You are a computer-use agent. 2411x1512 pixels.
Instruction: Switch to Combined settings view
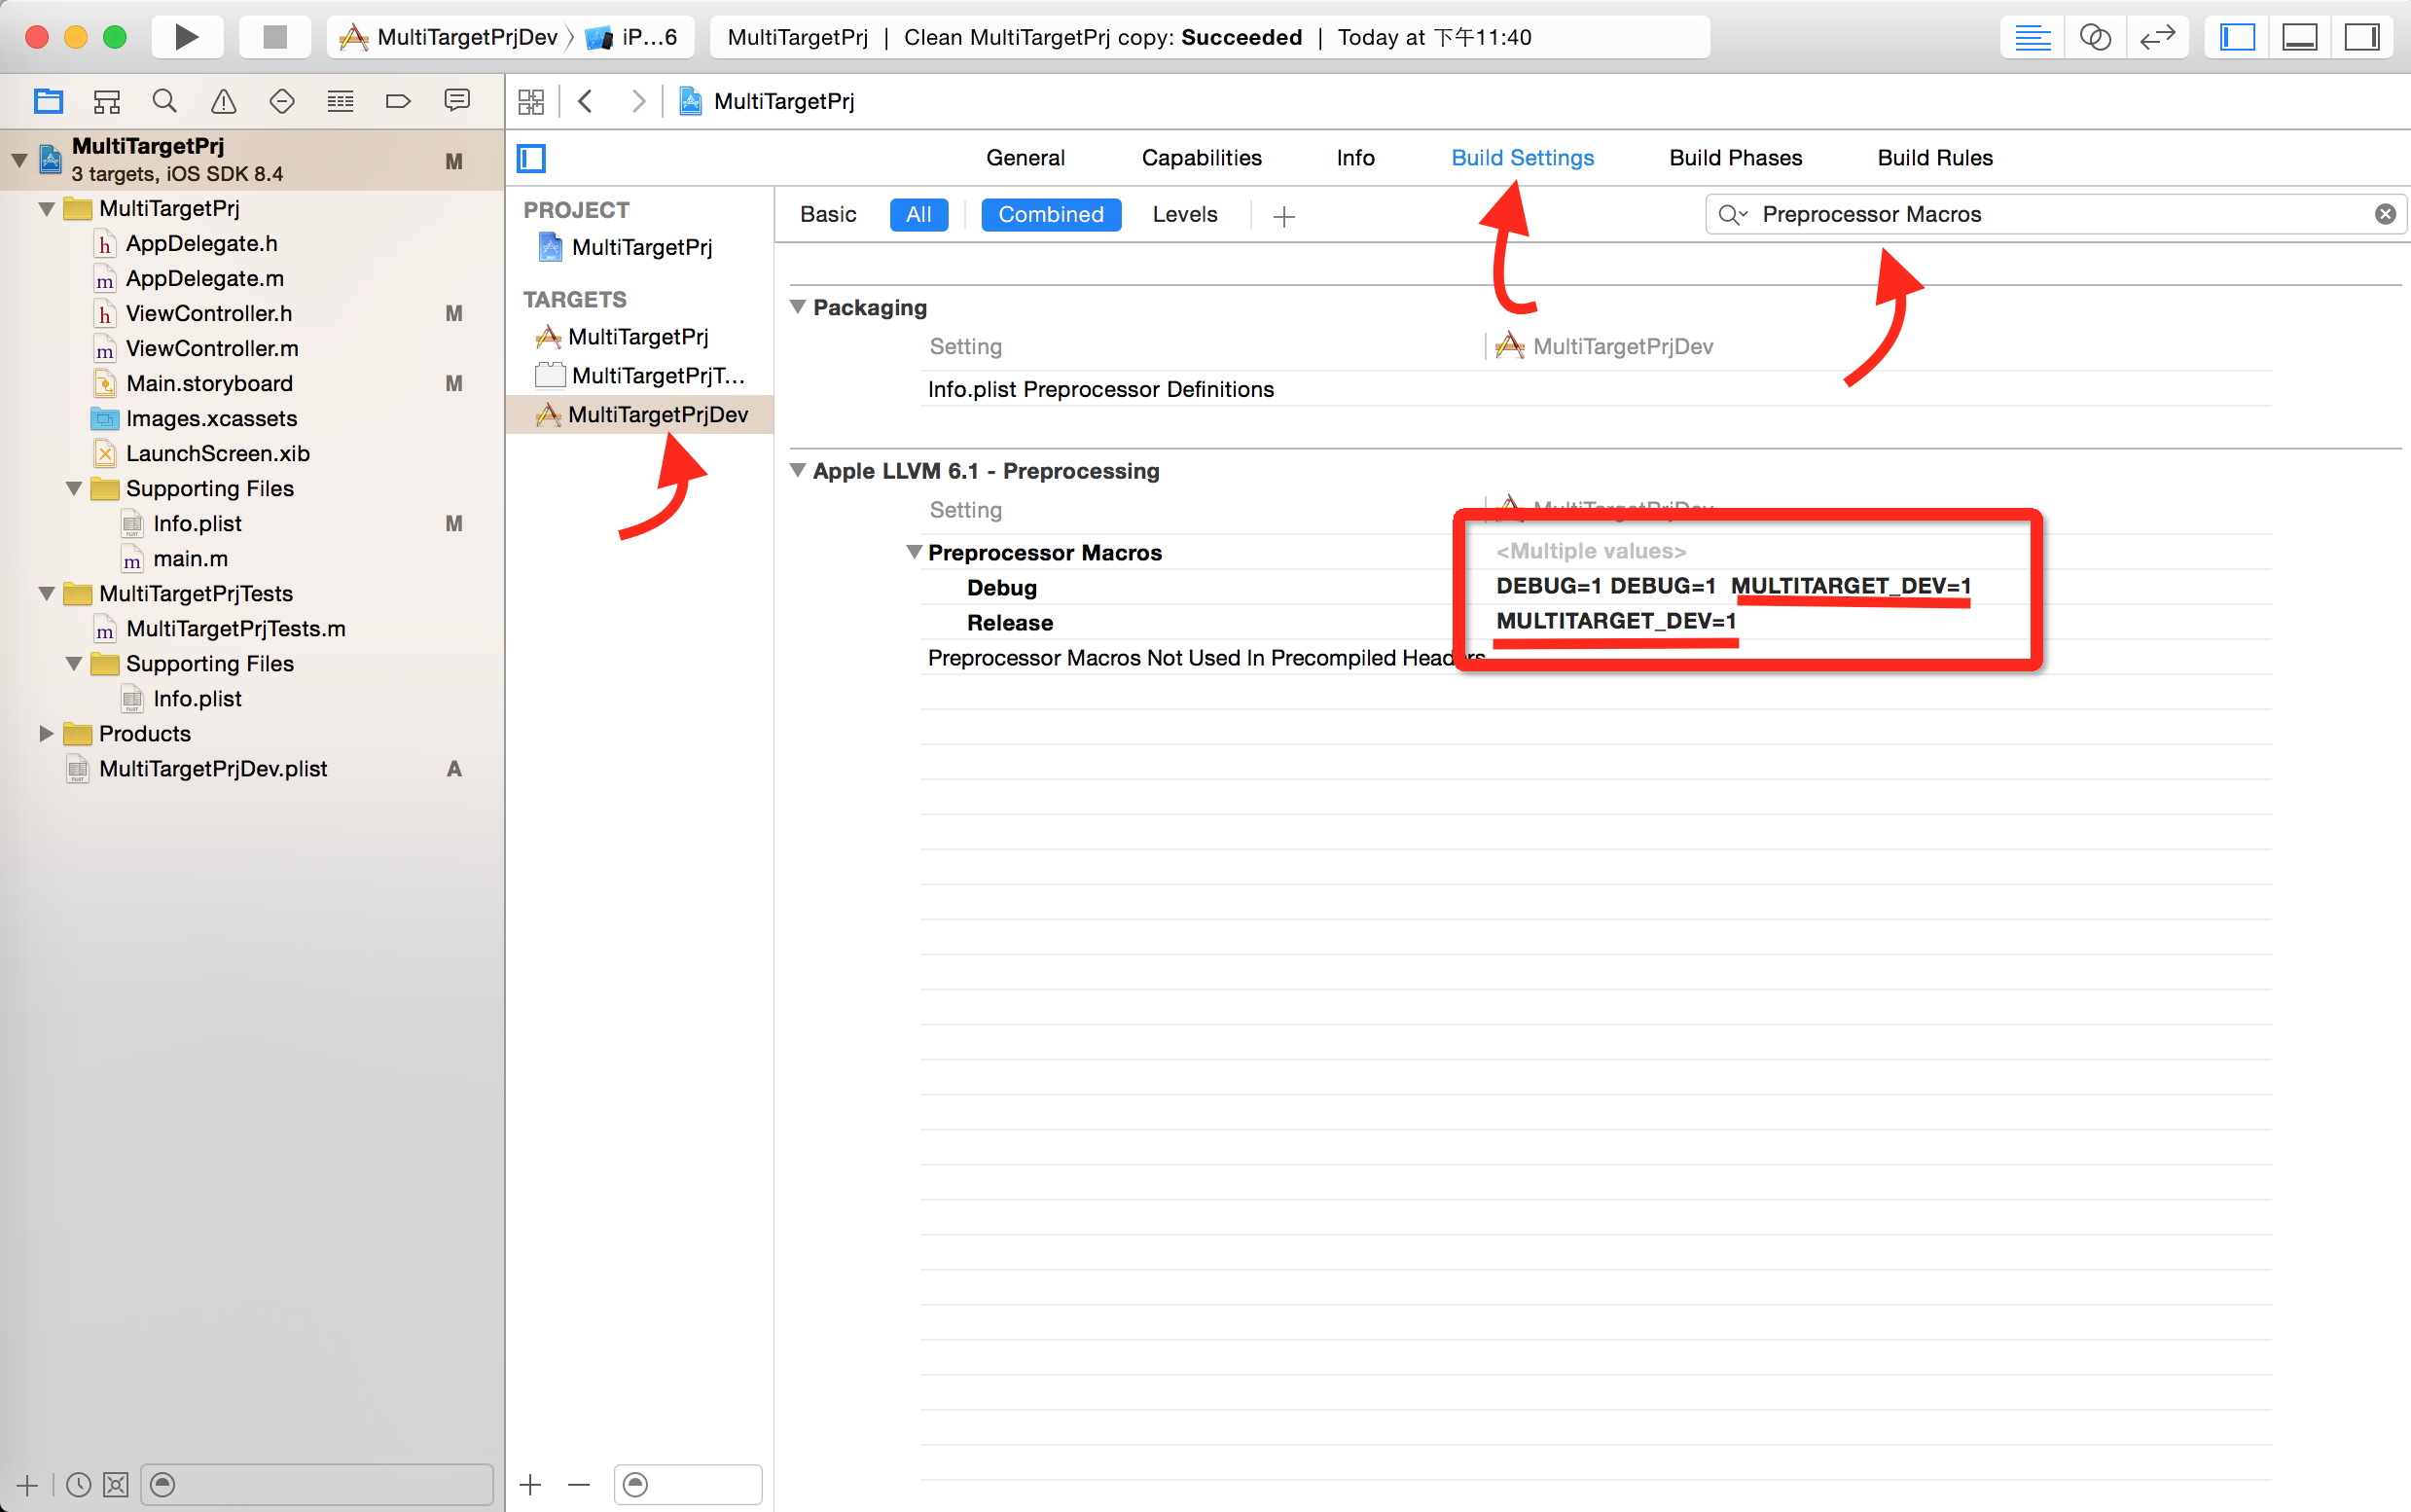click(1050, 214)
